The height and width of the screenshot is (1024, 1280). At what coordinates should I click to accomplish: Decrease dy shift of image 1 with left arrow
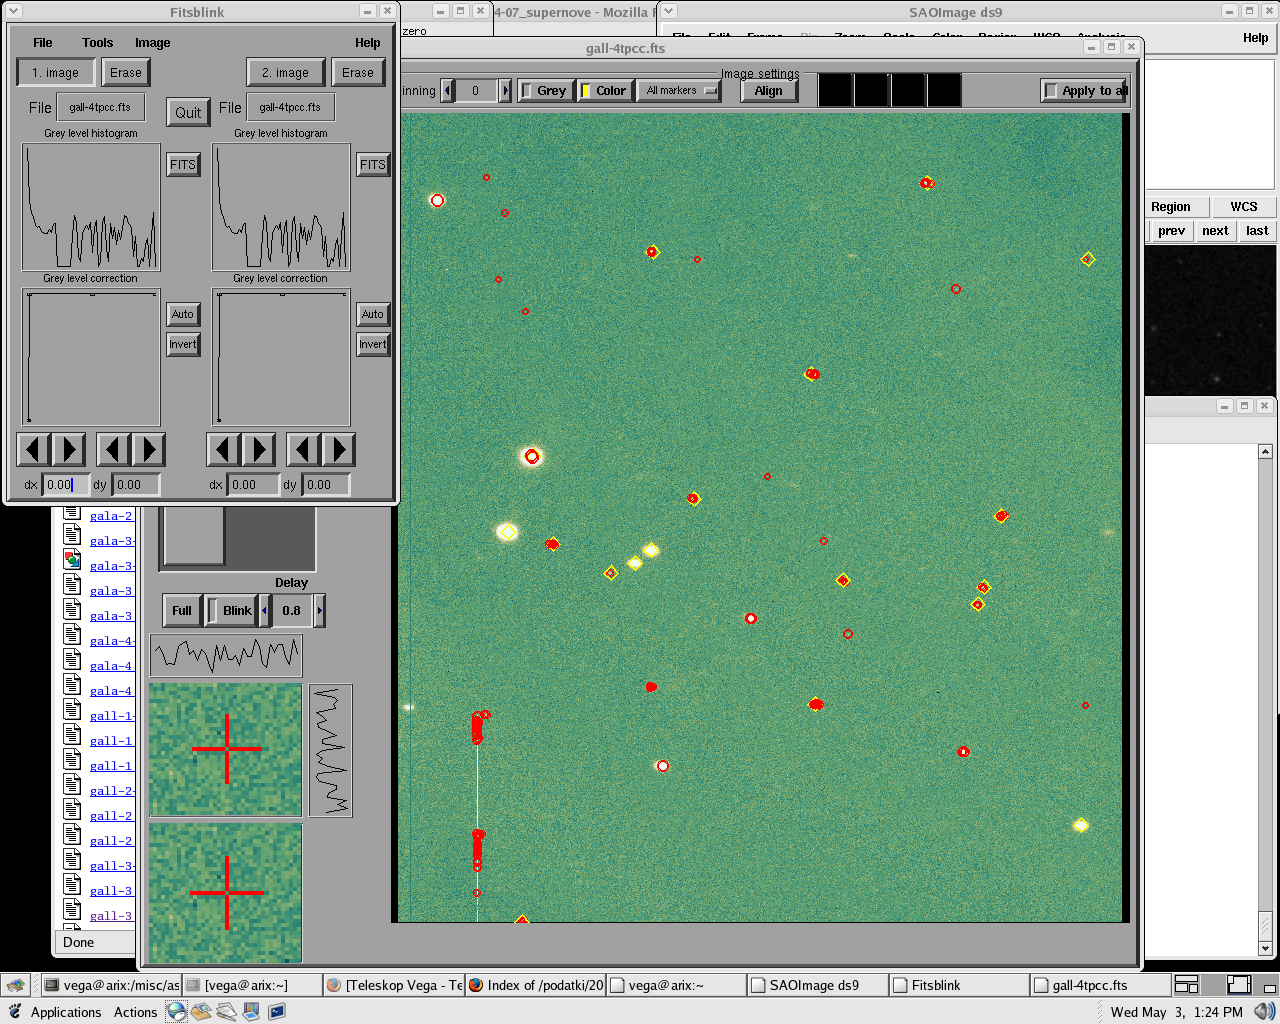[114, 450]
